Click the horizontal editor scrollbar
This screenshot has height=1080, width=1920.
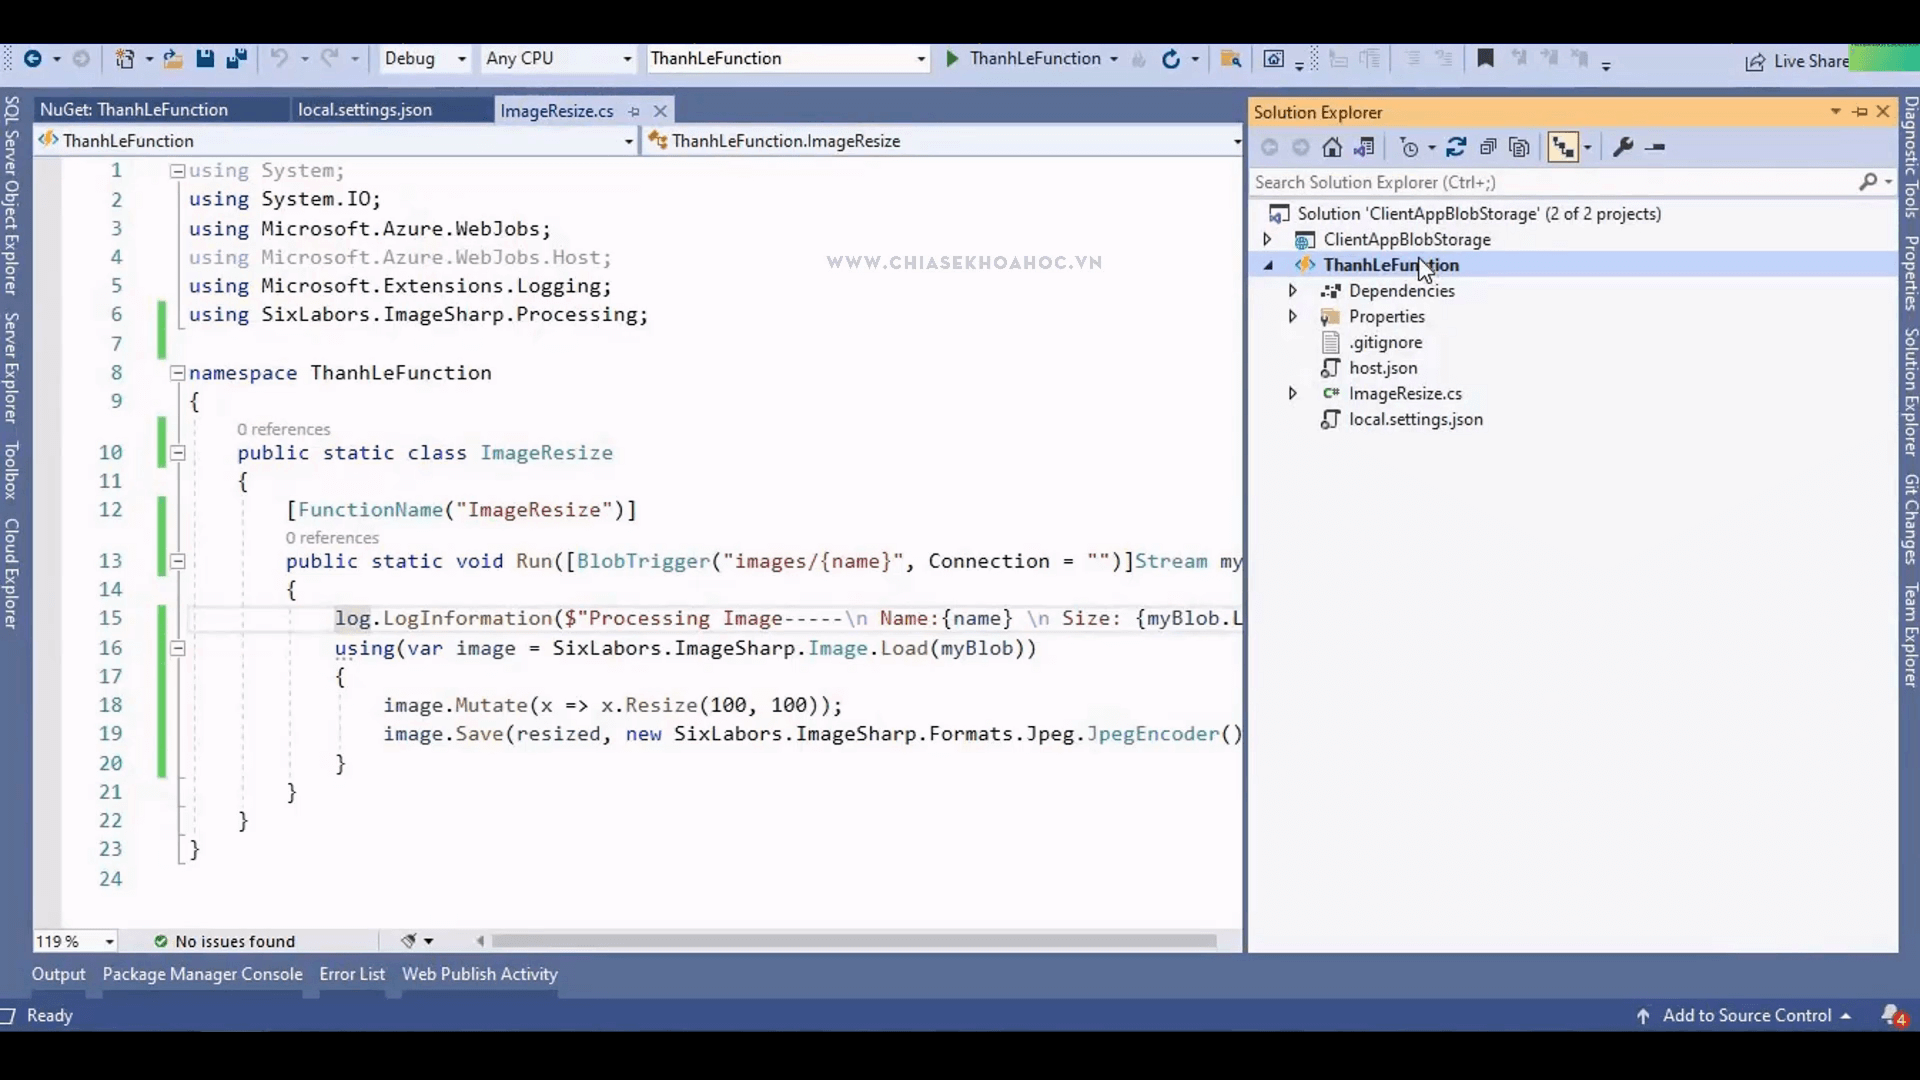coord(853,941)
